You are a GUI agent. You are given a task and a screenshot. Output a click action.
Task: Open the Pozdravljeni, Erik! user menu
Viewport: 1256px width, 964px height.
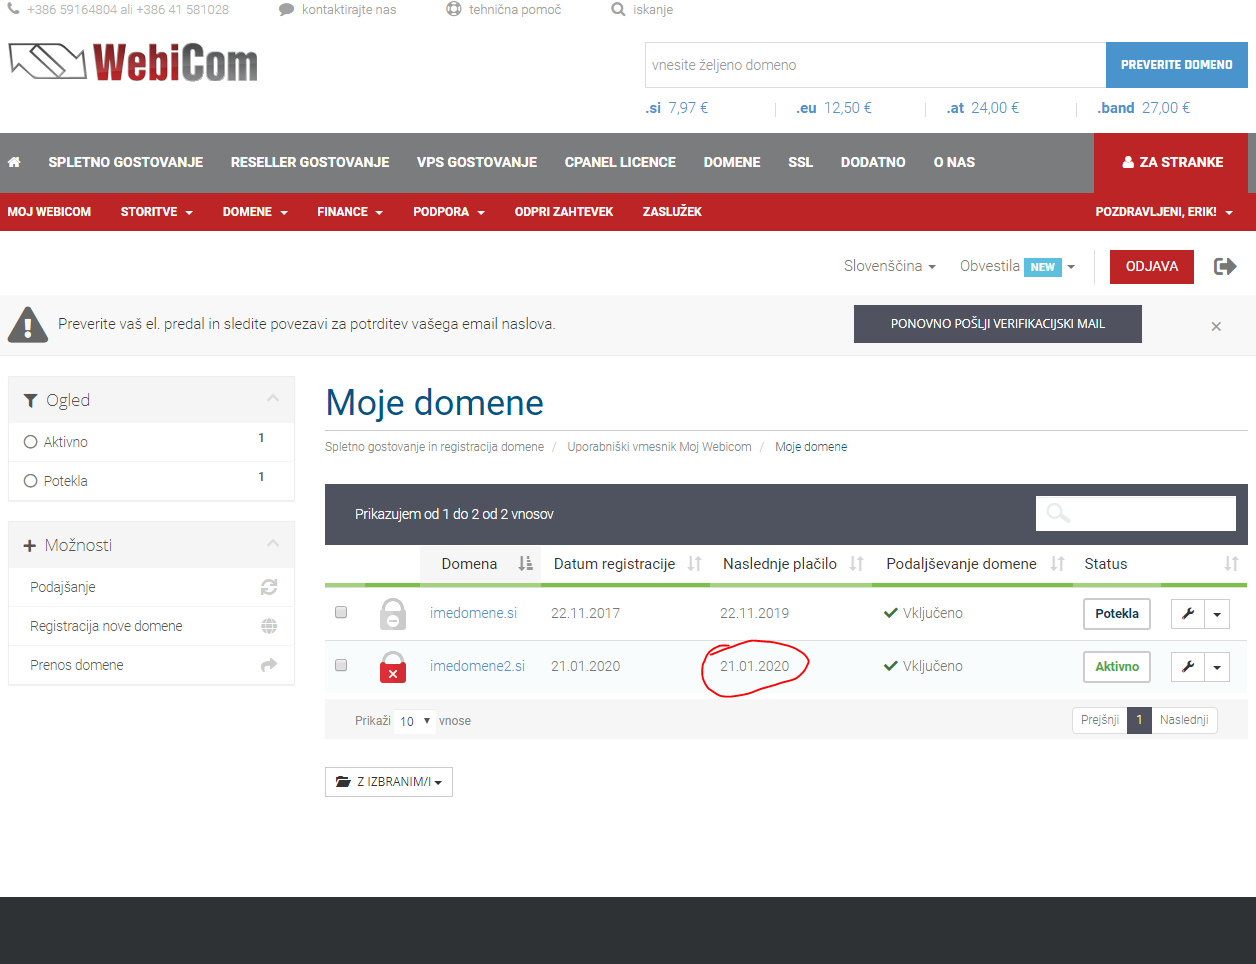(1164, 212)
